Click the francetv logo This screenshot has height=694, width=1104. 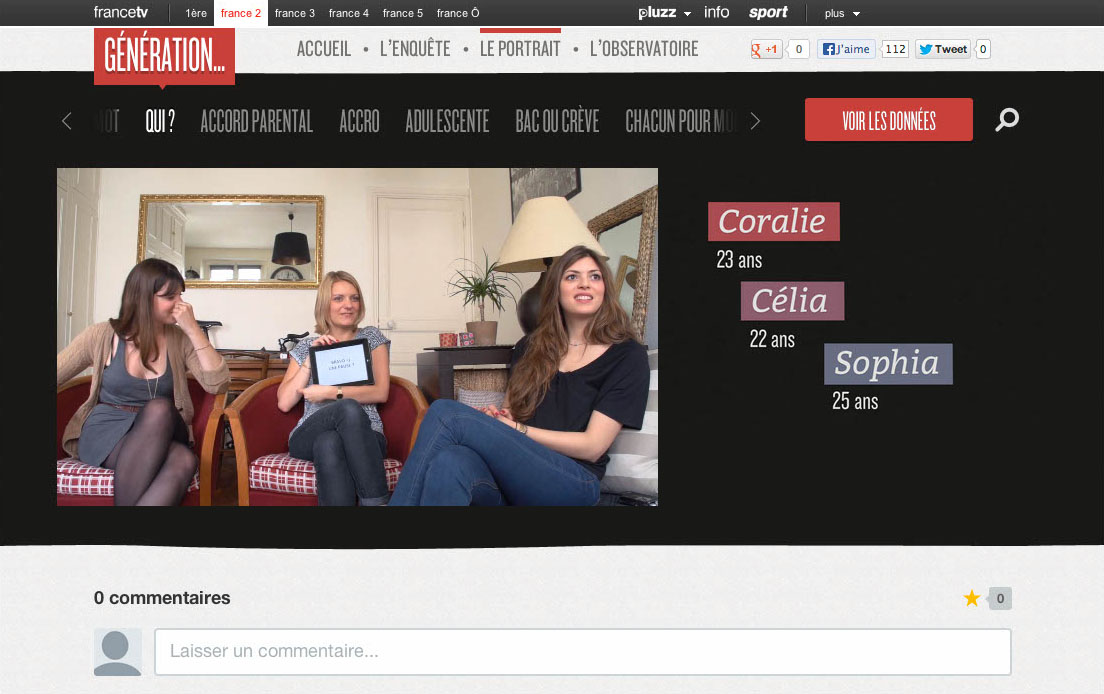click(x=120, y=13)
